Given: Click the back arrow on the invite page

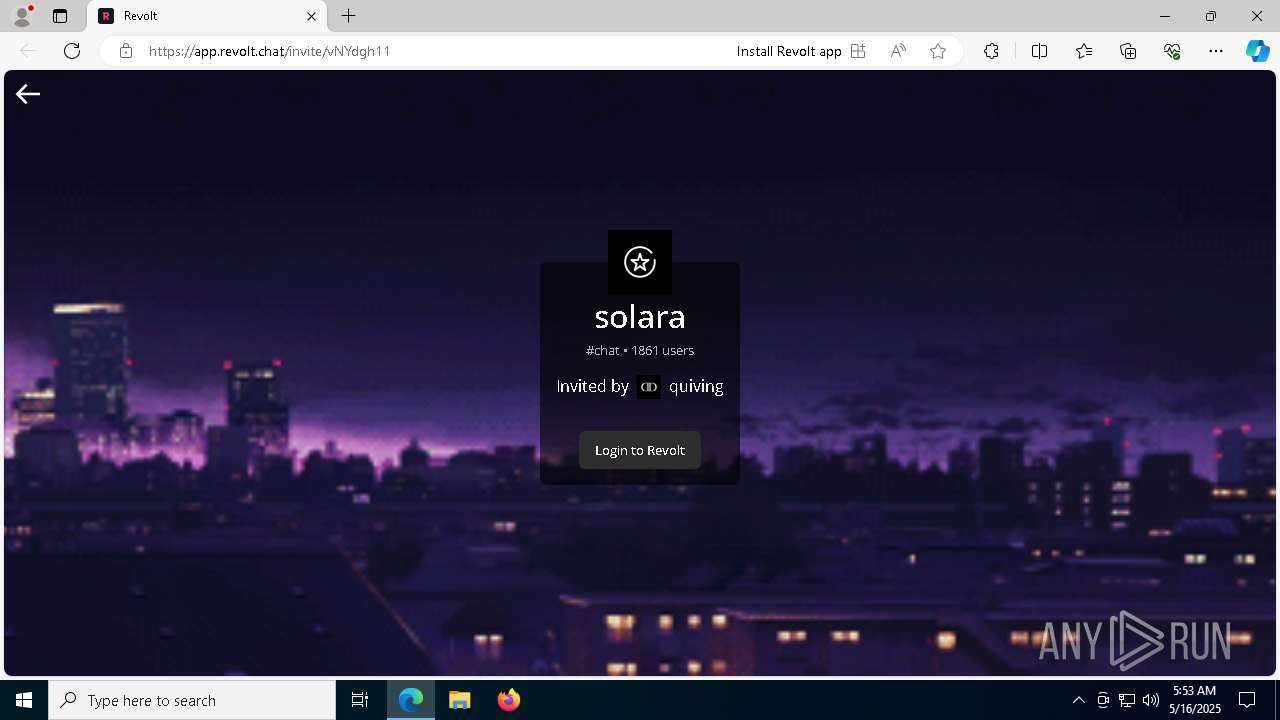Looking at the screenshot, I should [x=28, y=94].
